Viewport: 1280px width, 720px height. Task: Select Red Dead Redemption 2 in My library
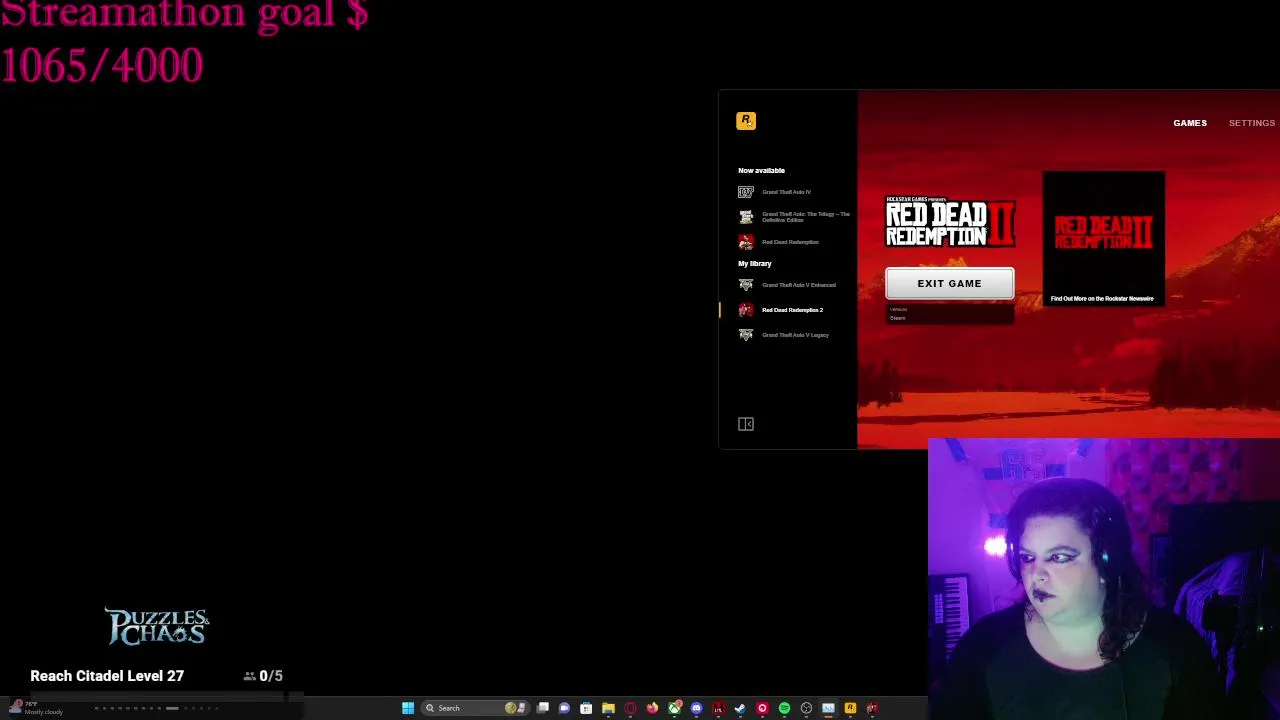782,310
